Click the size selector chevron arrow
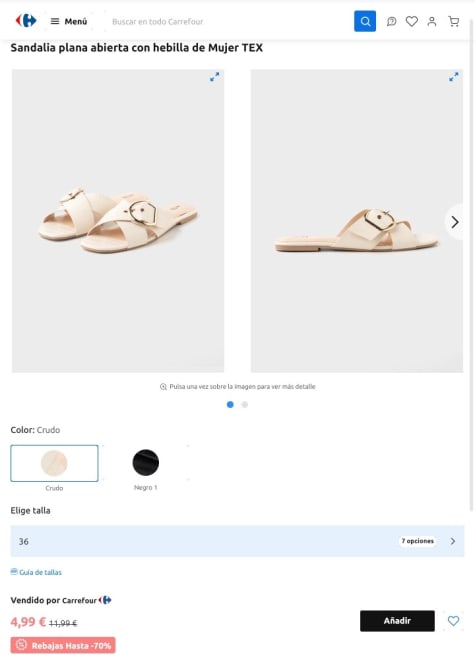 point(453,541)
